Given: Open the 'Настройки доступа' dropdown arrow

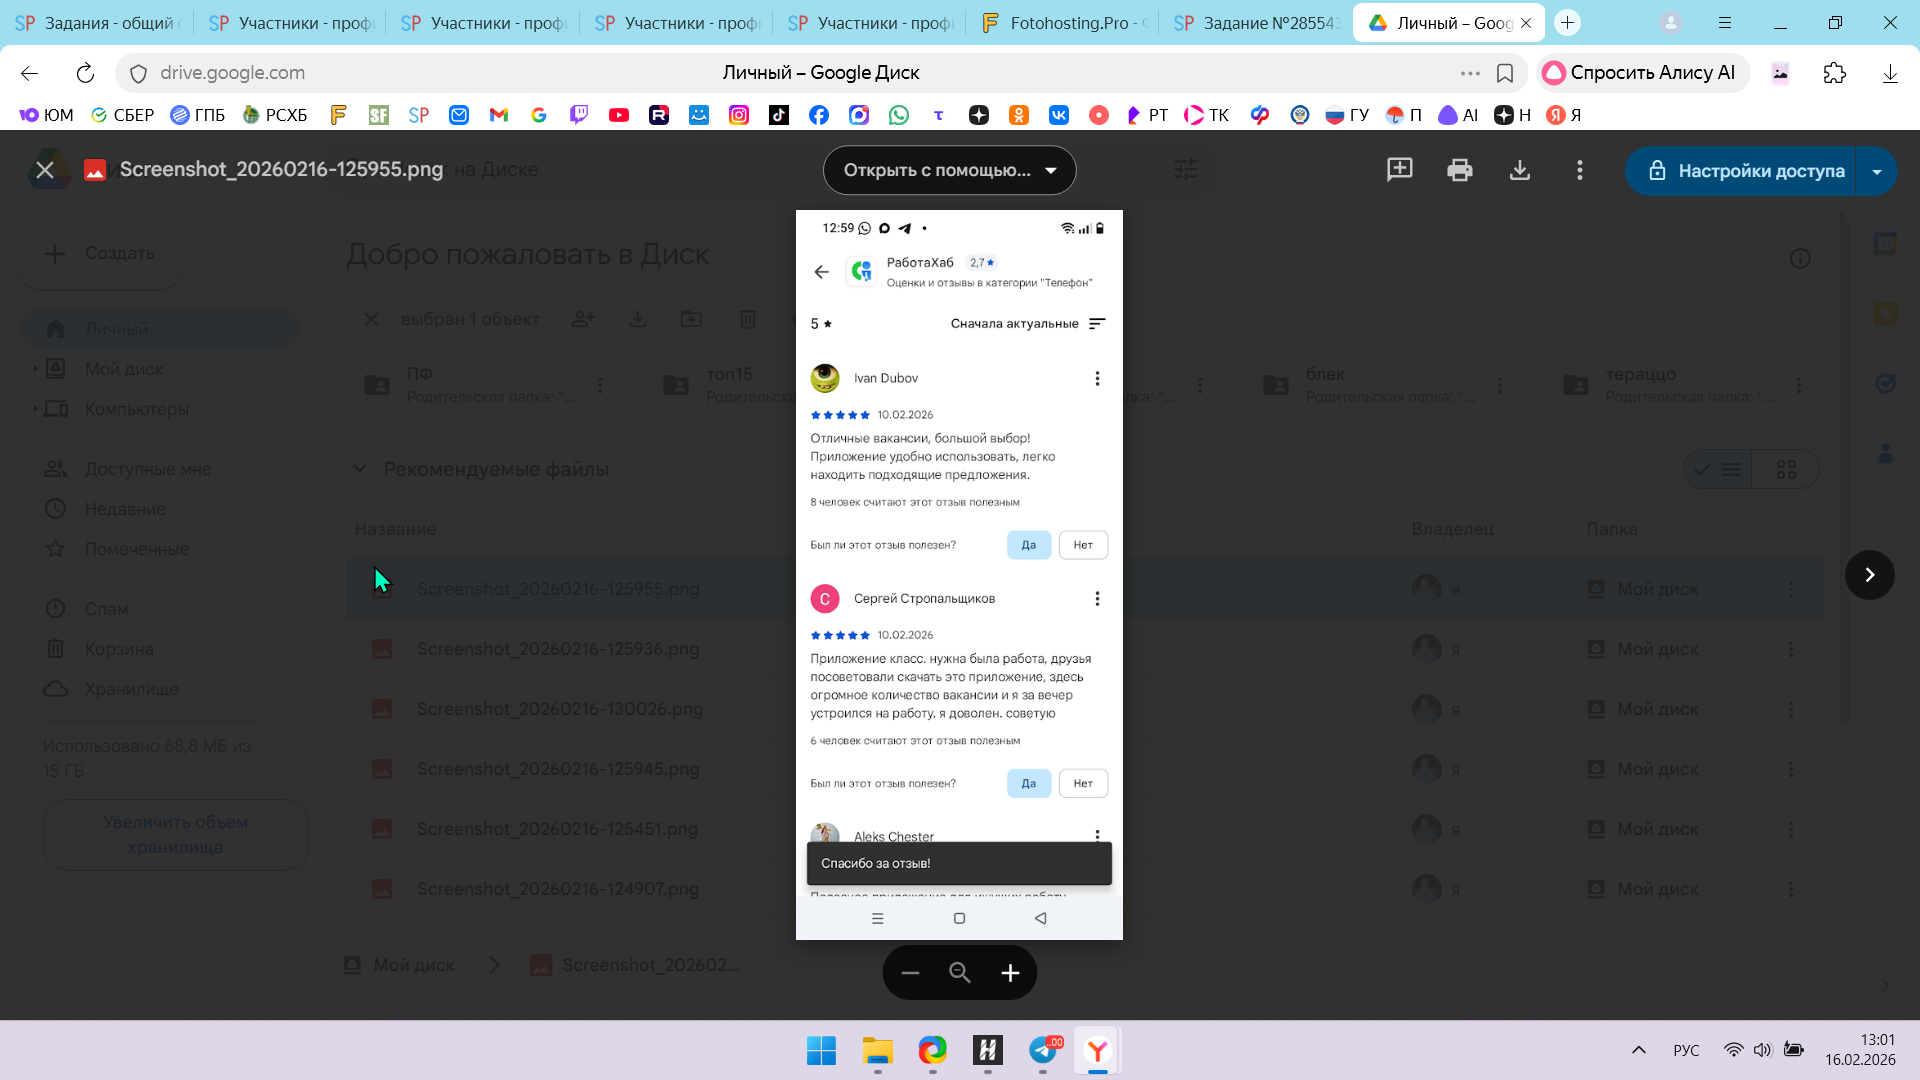Looking at the screenshot, I should pyautogui.click(x=1877, y=171).
